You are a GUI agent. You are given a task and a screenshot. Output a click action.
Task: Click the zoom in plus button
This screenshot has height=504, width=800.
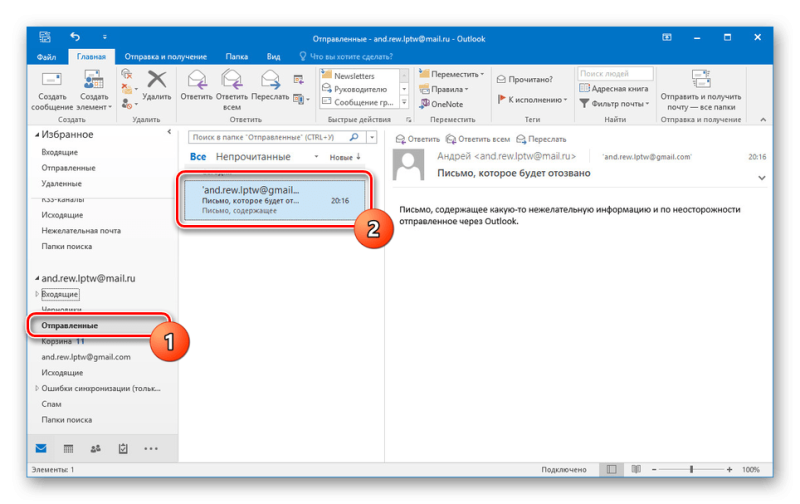pos(730,469)
